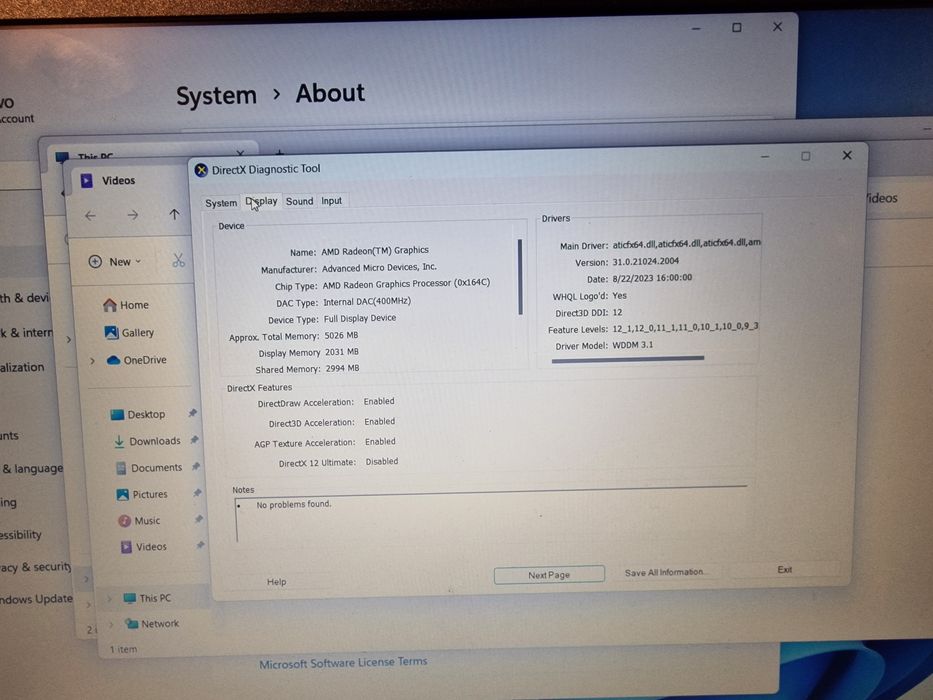Click AMD Radeon(TM) Graphics name value
Viewport: 933px width, 700px height.
pos(375,251)
